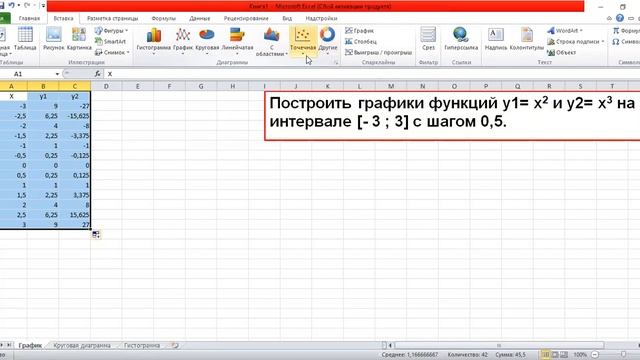Insert an Объект object
640x360 pixels.
tap(562, 52)
